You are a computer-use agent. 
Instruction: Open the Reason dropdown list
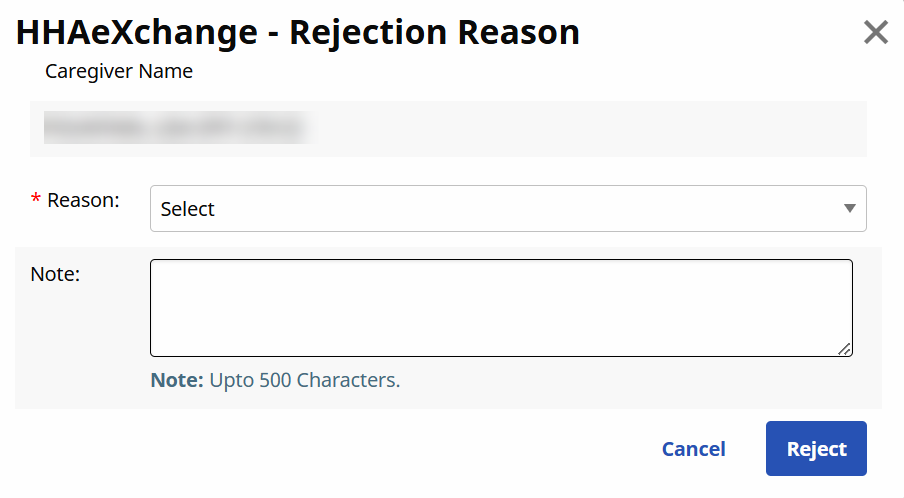click(x=507, y=209)
